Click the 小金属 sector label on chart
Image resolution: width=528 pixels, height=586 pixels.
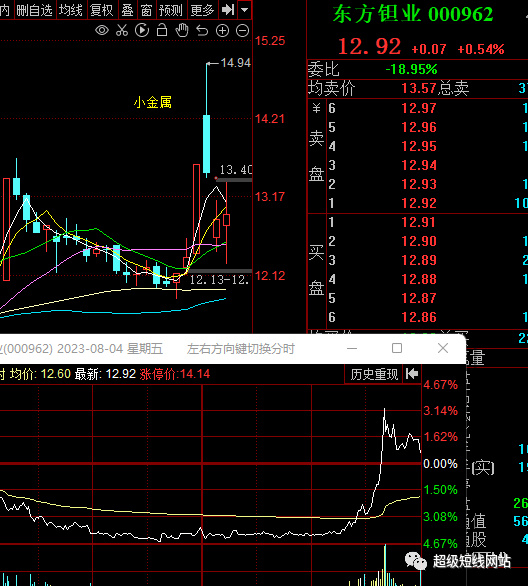[x=153, y=102]
